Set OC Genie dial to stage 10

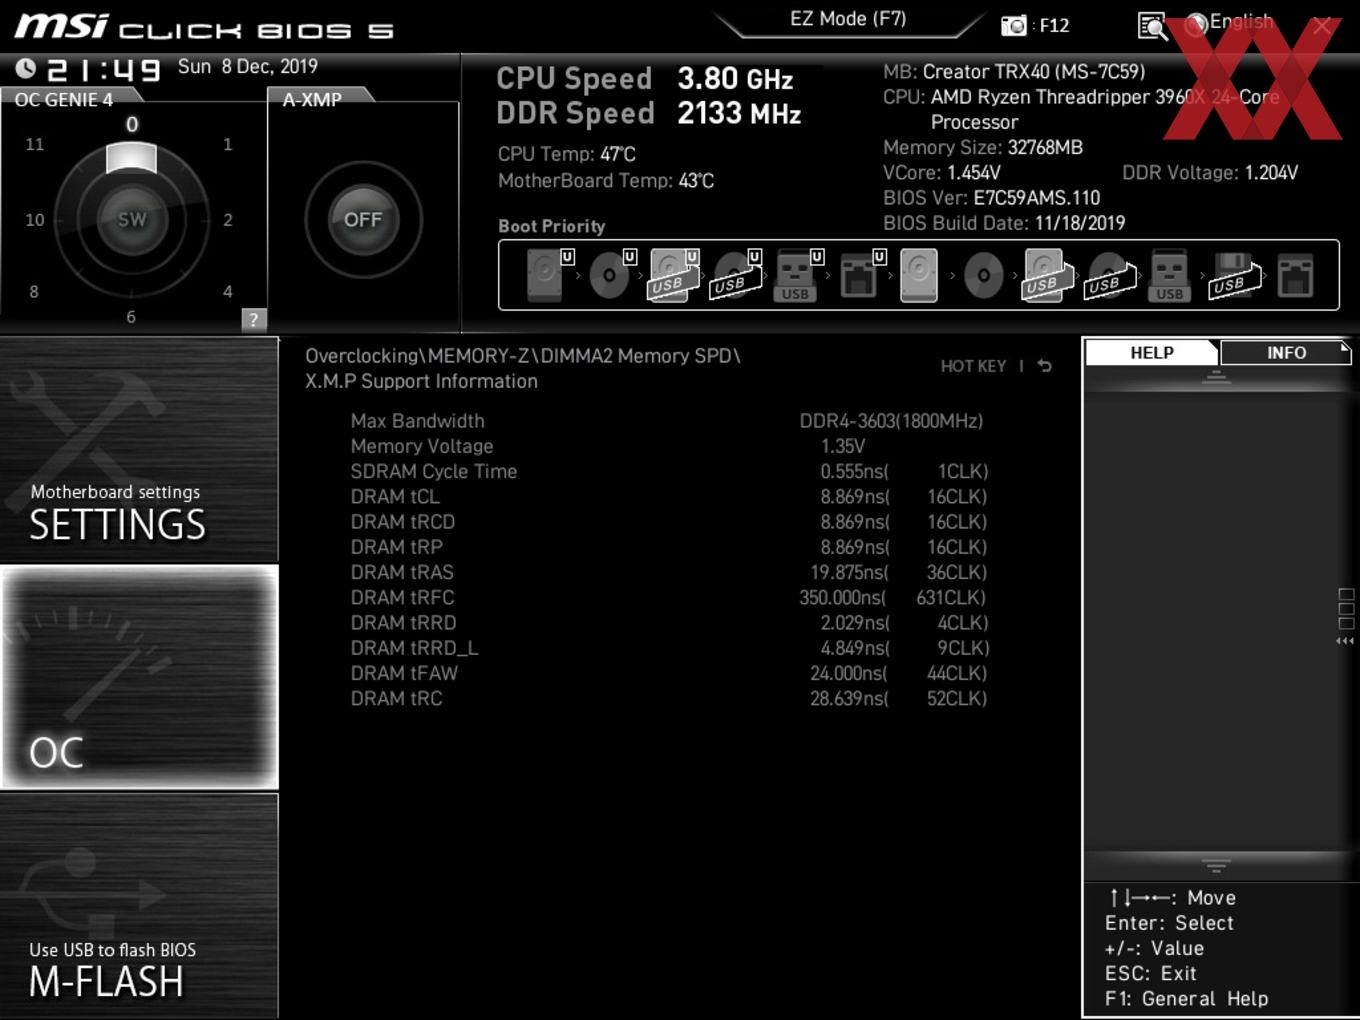(35, 219)
